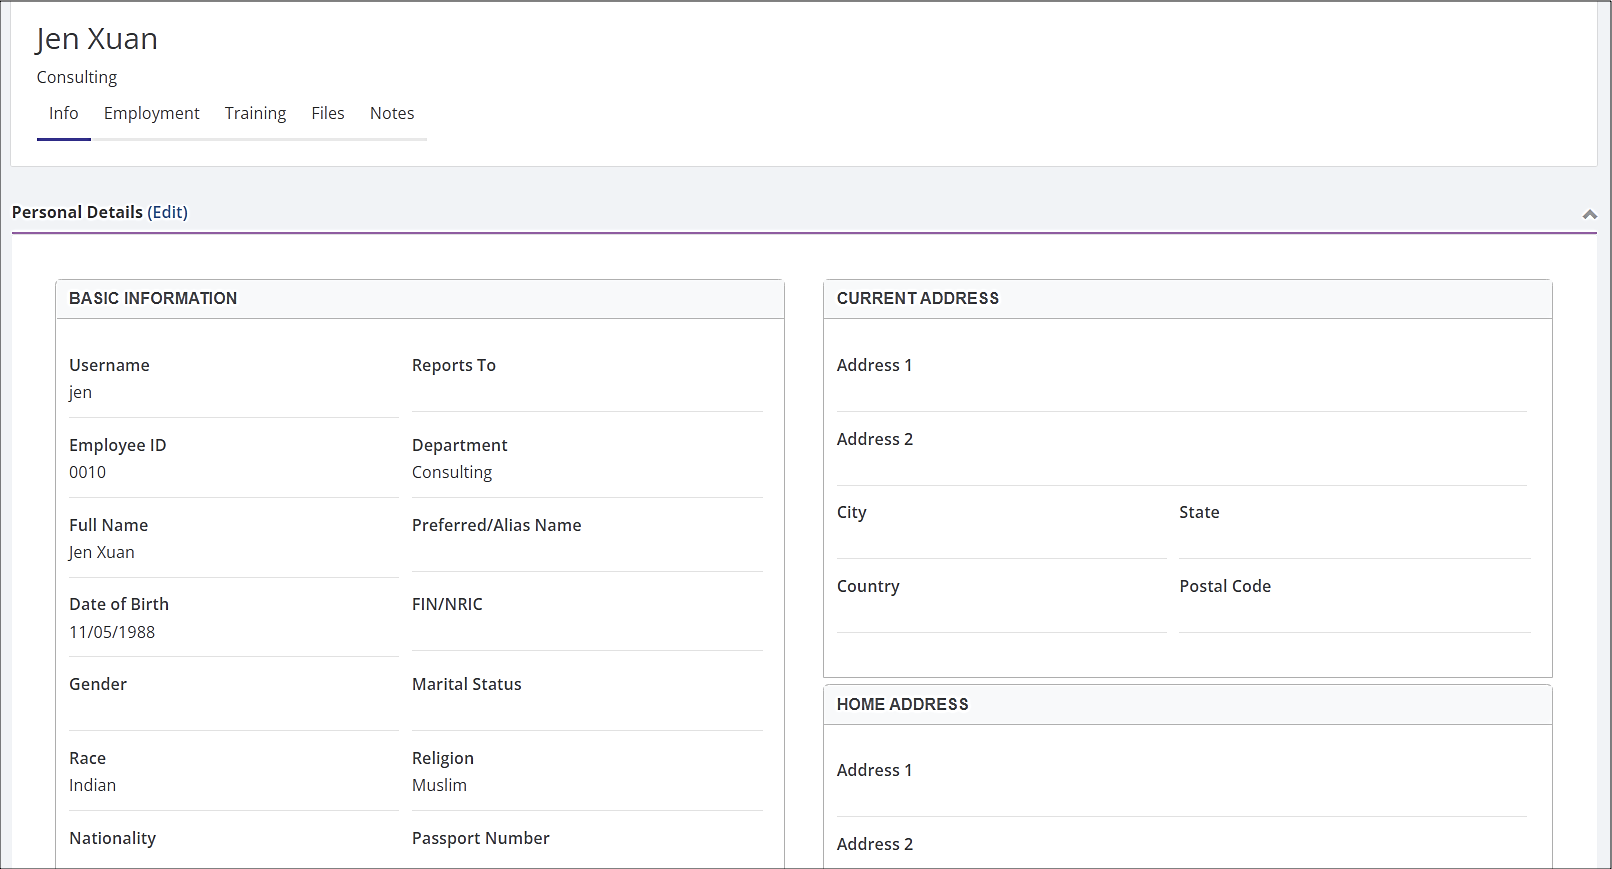Viewport: 1612px width, 869px height.
Task: Click the Username field label
Action: [110, 365]
